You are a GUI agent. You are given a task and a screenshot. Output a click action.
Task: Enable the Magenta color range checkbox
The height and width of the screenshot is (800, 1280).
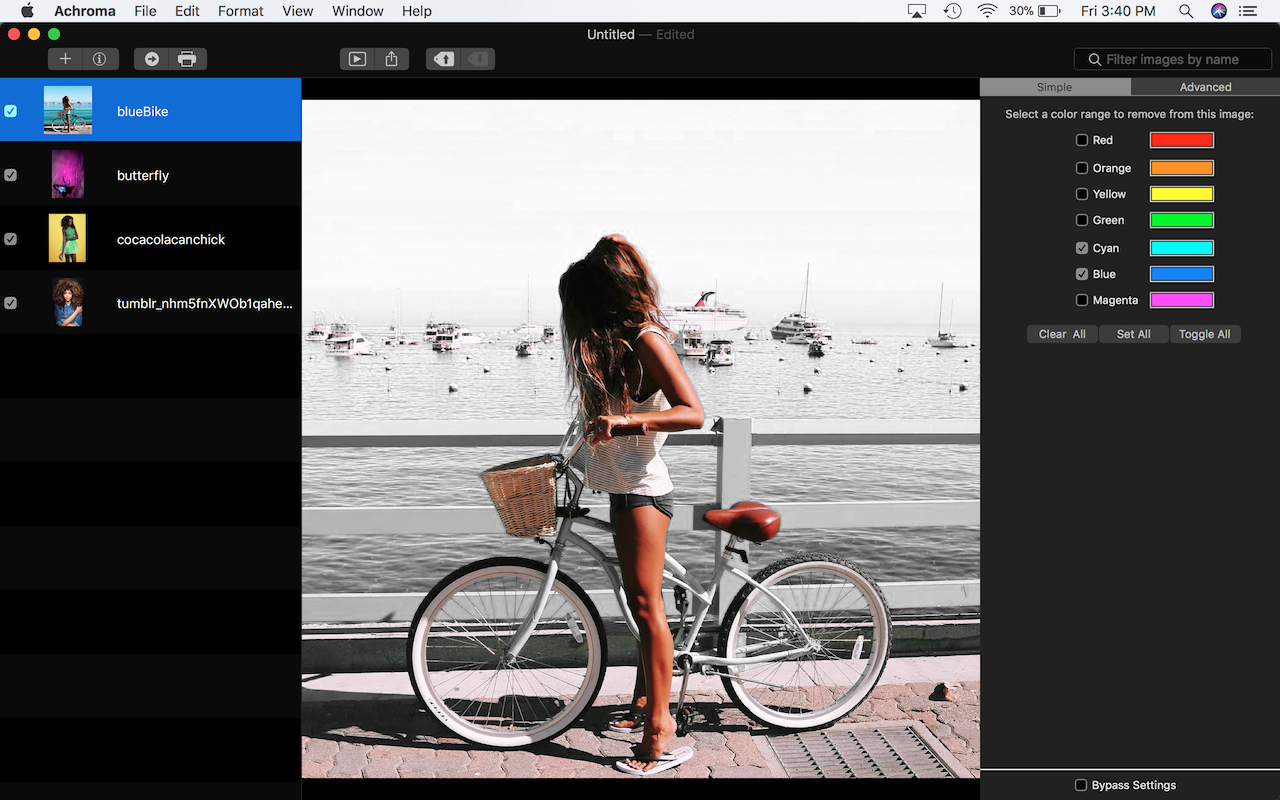coord(1082,300)
